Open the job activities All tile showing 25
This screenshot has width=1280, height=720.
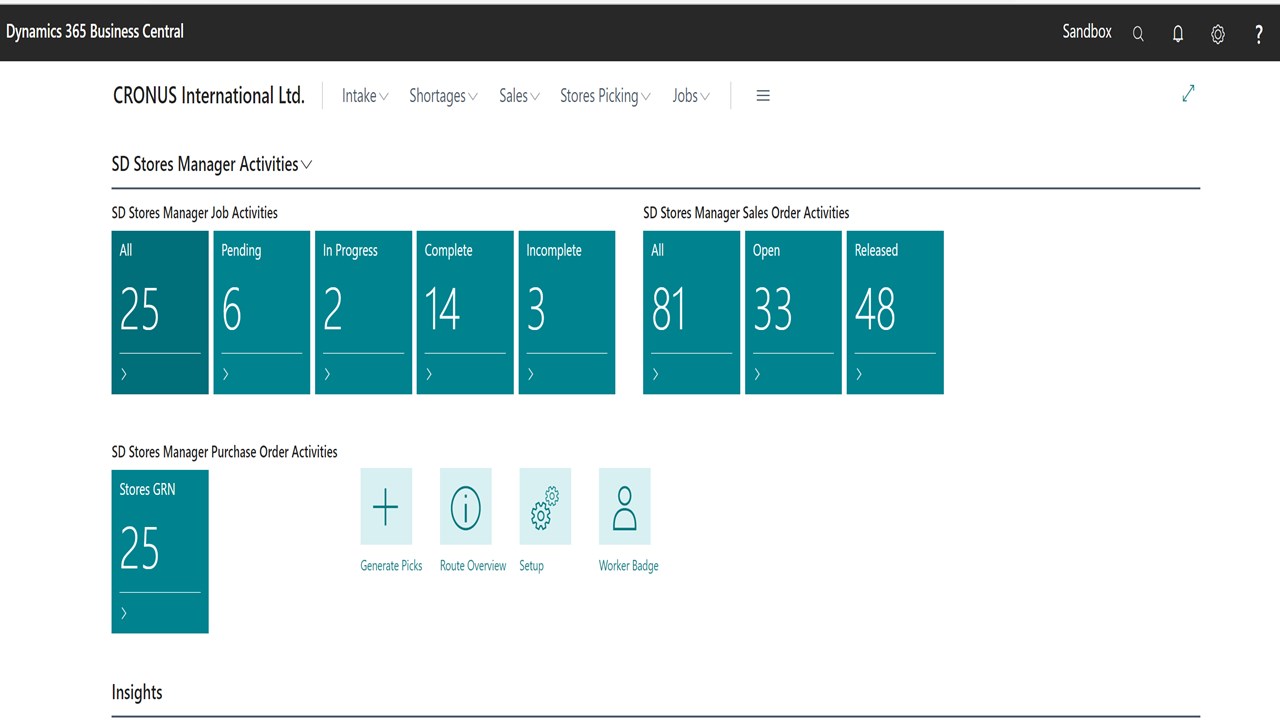point(160,312)
